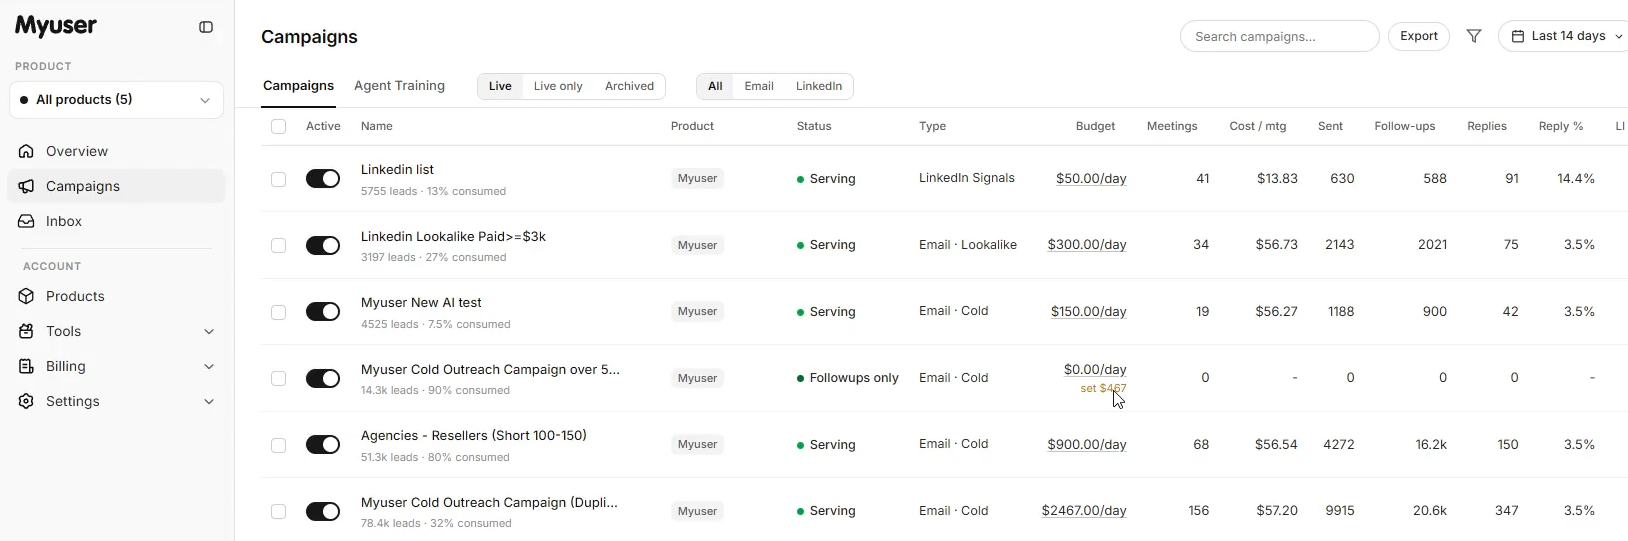Sort by Budget column header
This screenshot has width=1628, height=541.
coord(1095,126)
